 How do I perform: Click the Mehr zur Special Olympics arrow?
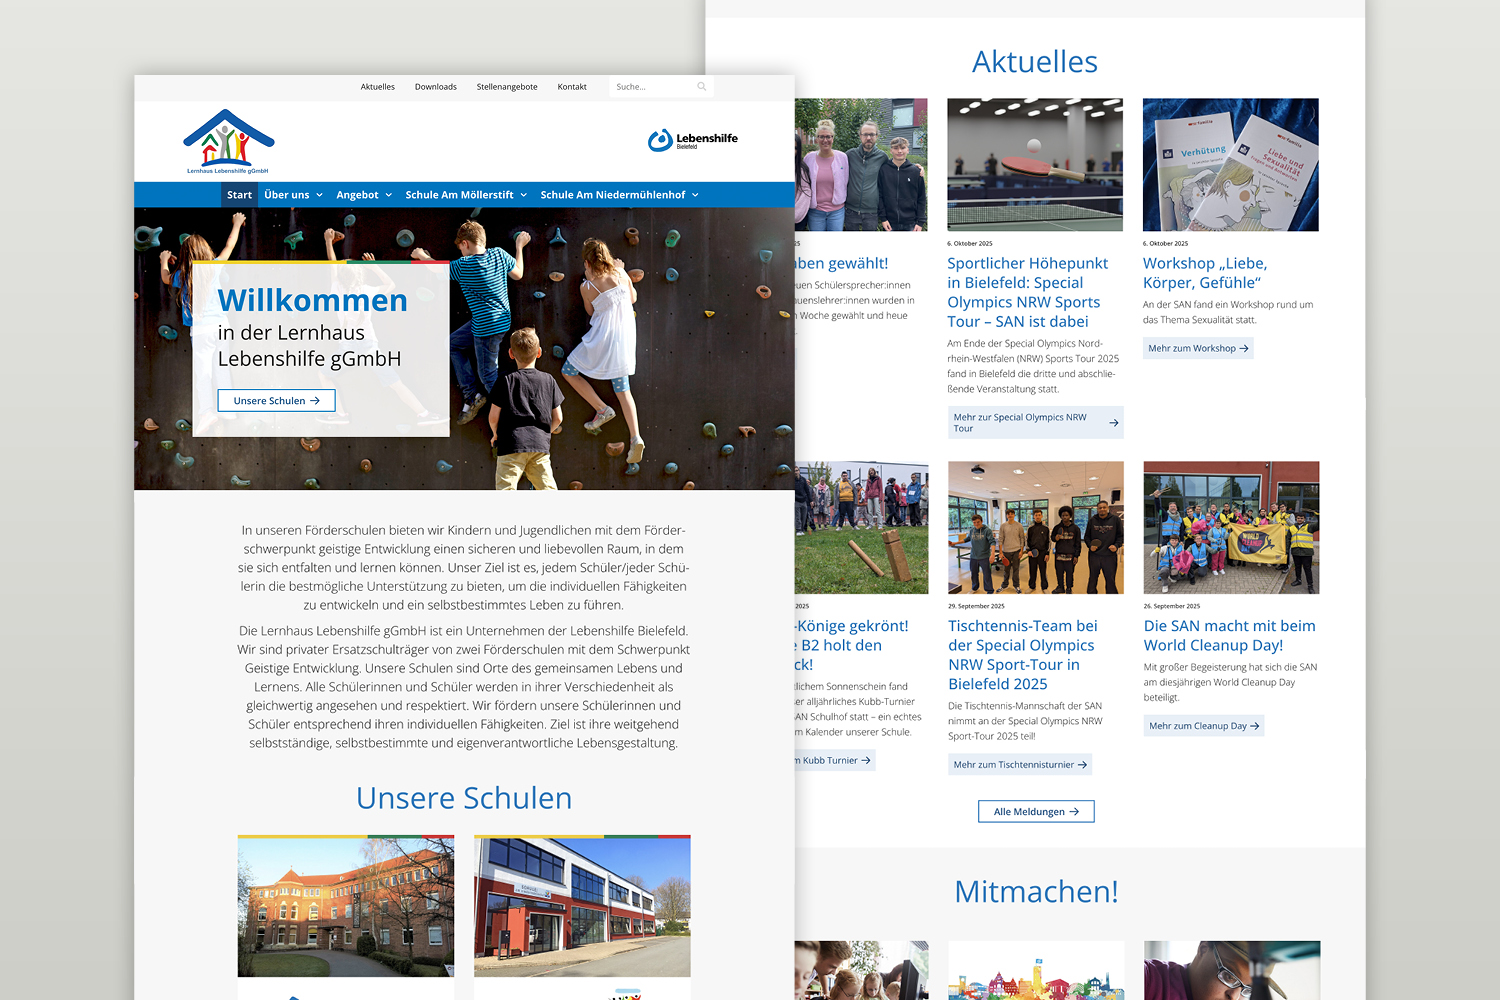(1114, 423)
